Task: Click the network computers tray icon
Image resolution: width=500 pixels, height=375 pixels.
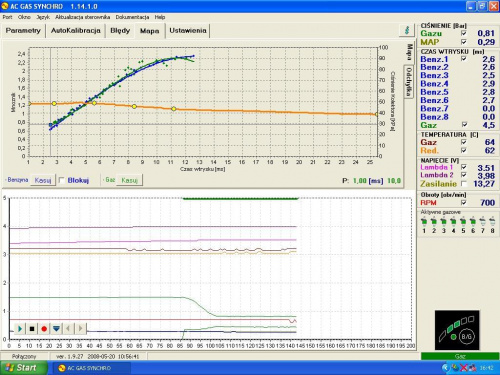Action: click(x=472, y=368)
